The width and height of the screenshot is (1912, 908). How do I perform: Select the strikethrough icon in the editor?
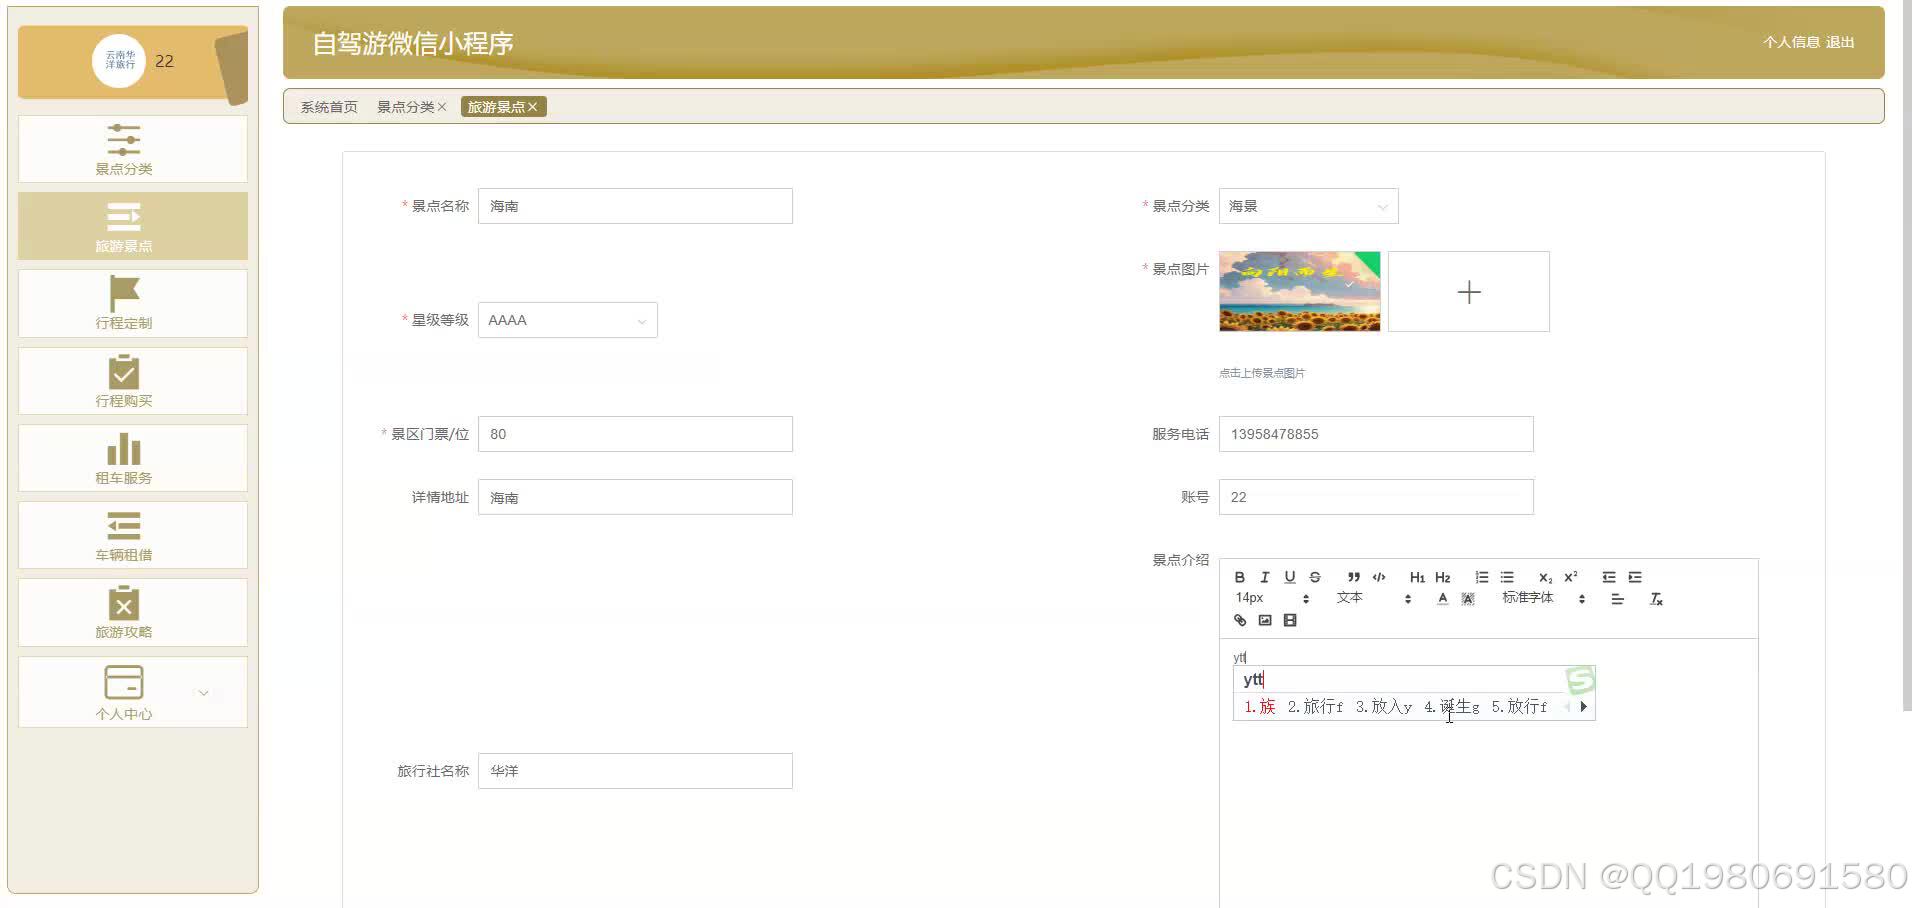(1315, 577)
